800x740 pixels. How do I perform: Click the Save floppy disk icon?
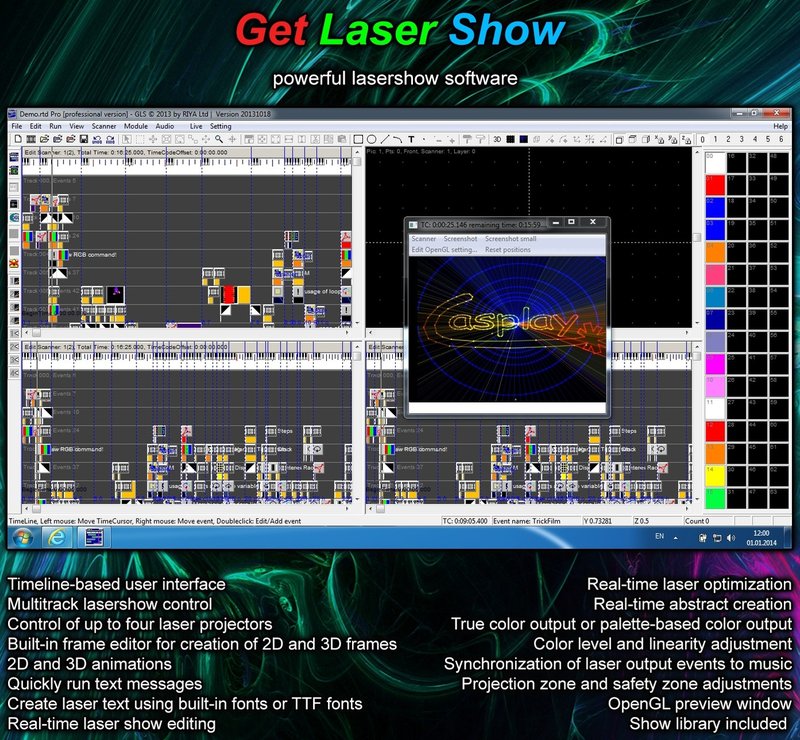tap(84, 139)
